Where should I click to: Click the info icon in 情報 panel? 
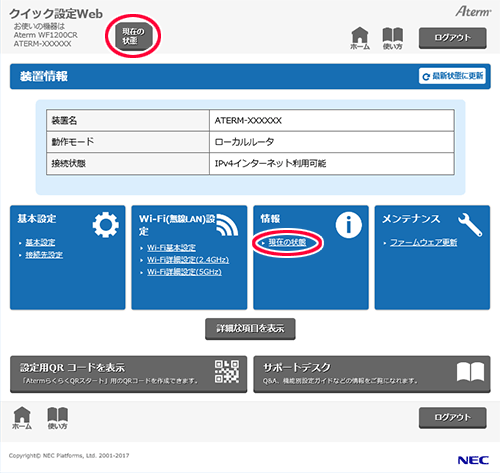click(x=348, y=225)
